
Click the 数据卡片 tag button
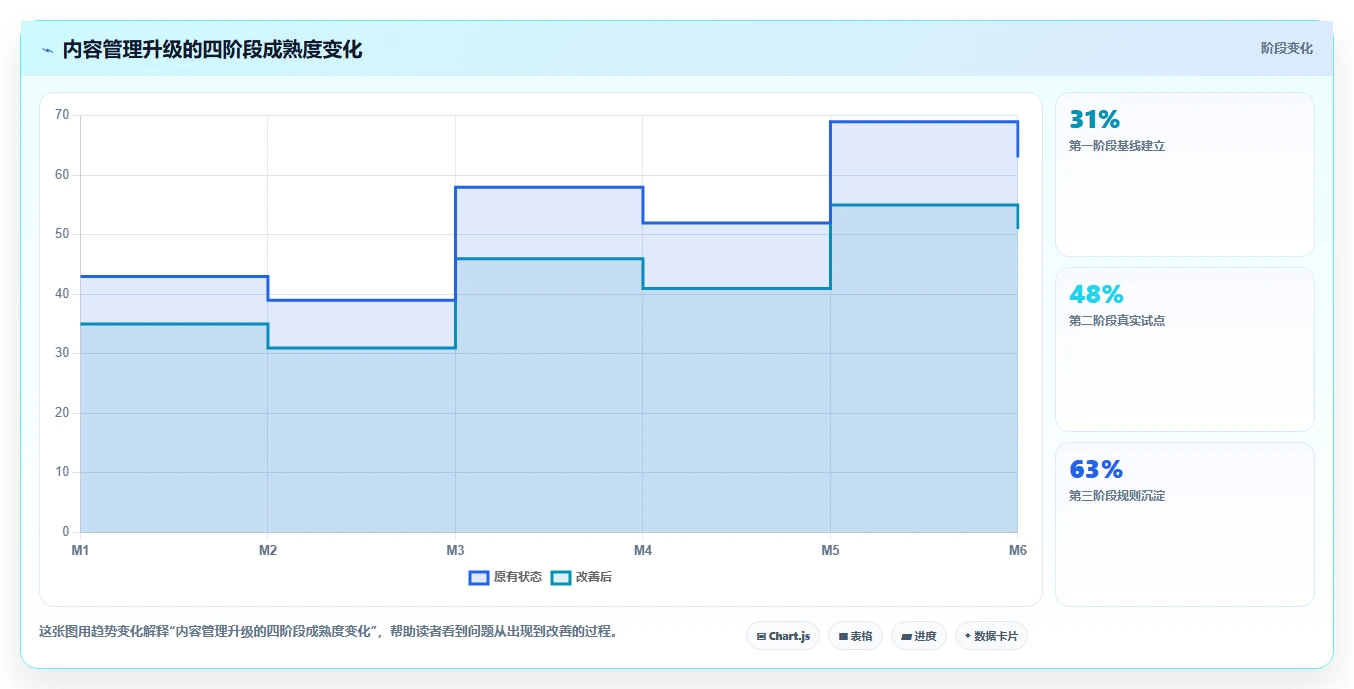(991, 636)
